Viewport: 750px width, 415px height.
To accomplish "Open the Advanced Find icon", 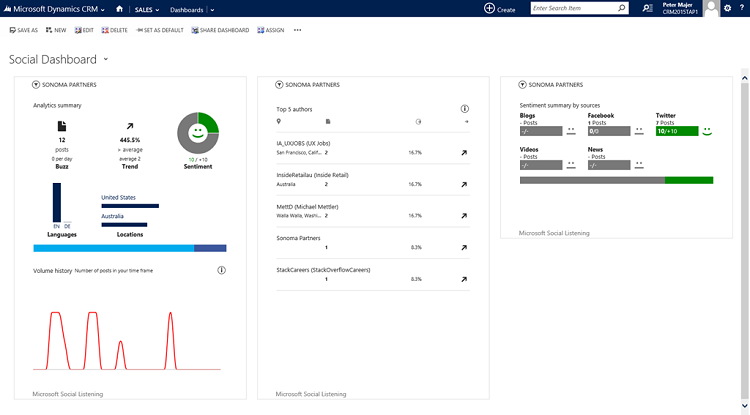I will [x=647, y=8].
